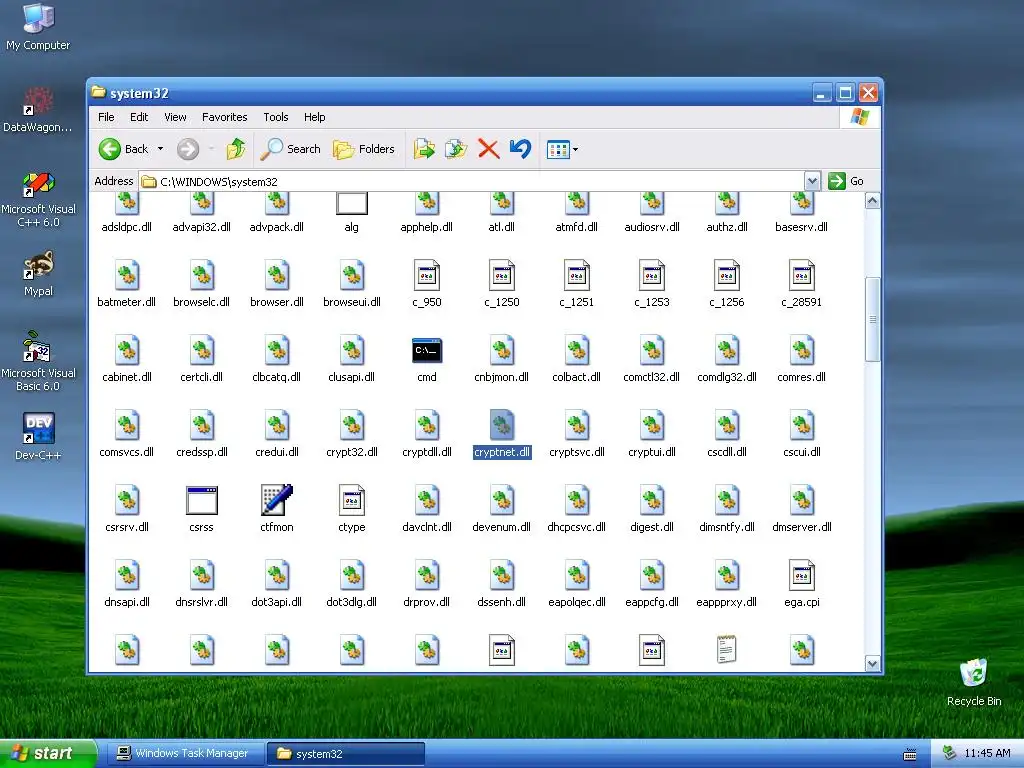Open the Edit menu
The image size is (1024, 768).
coord(139,117)
